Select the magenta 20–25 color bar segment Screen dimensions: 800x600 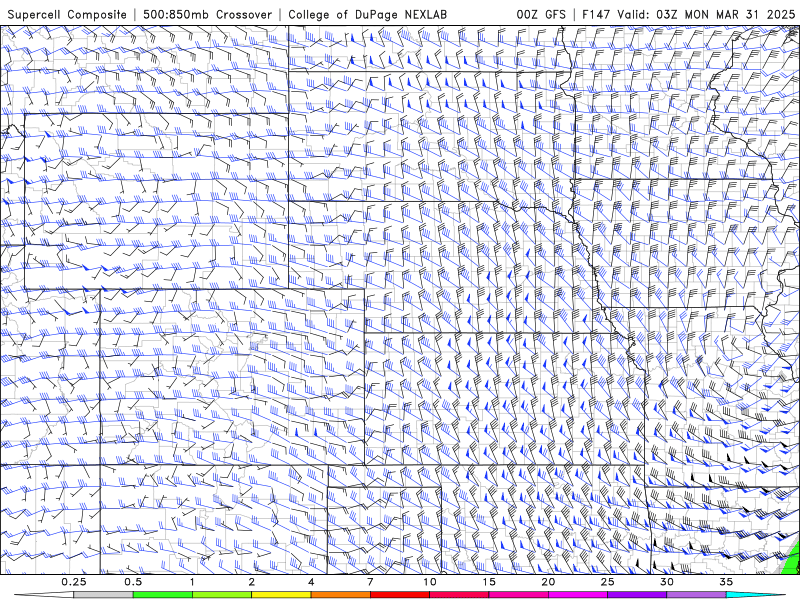tap(578, 594)
